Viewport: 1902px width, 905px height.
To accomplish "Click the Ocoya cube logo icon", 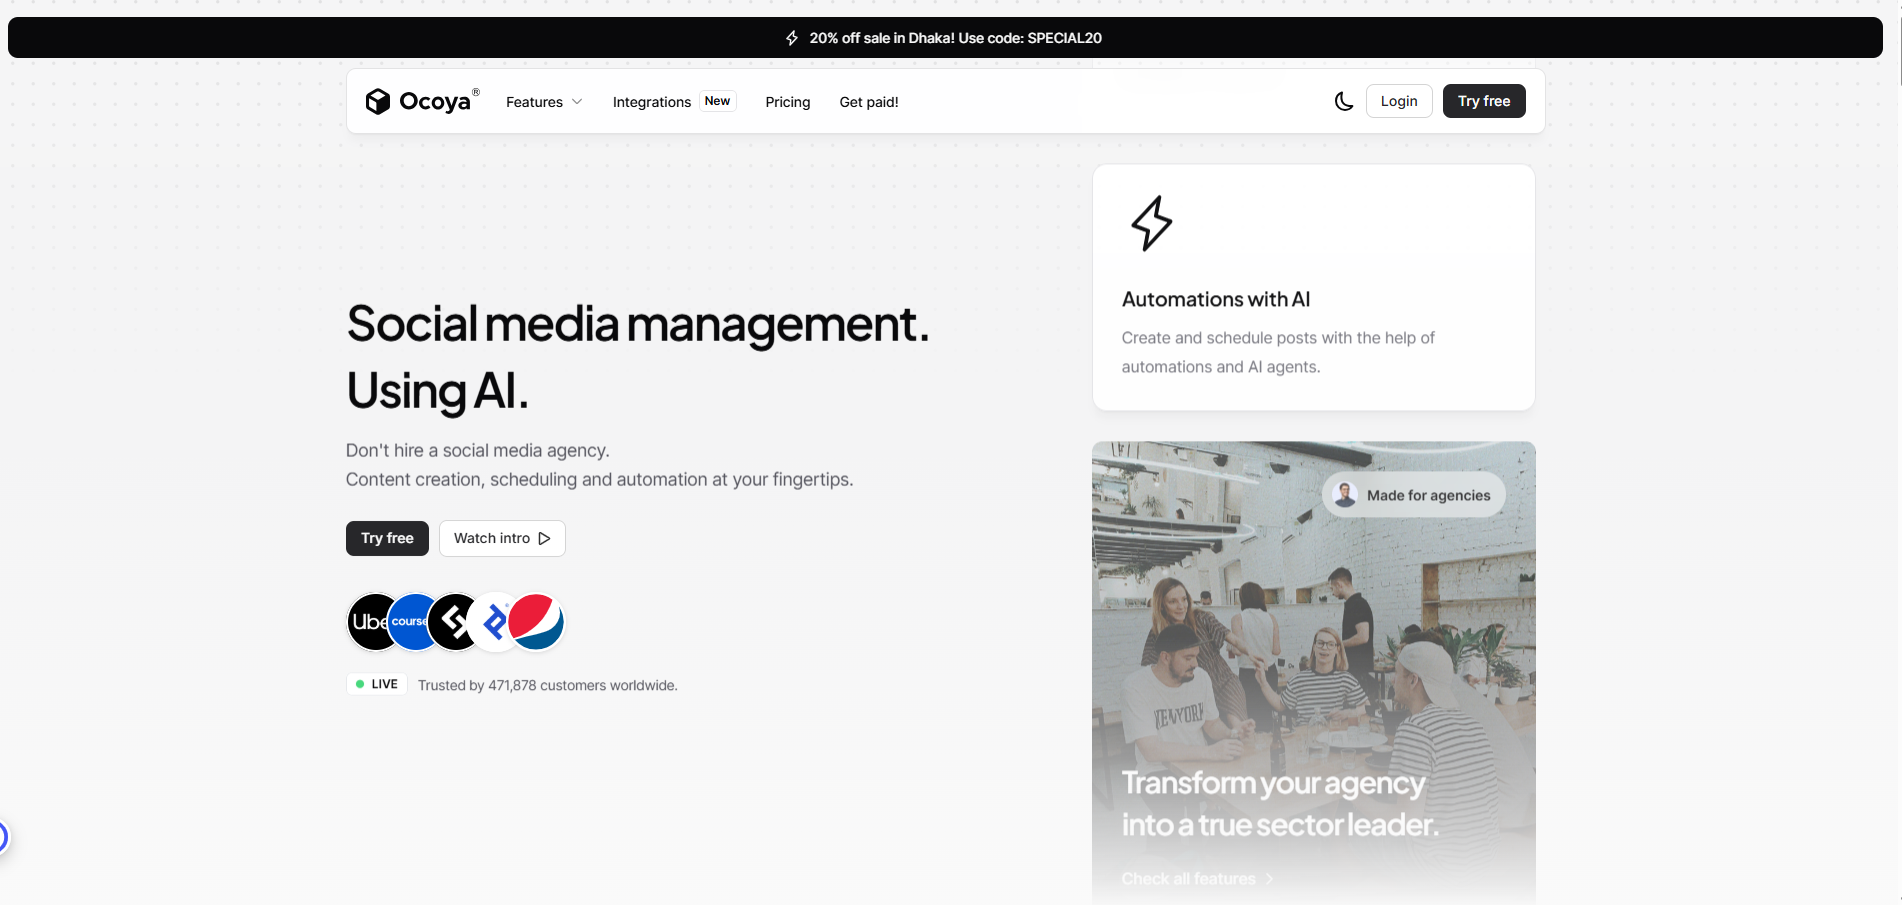I will coord(377,101).
